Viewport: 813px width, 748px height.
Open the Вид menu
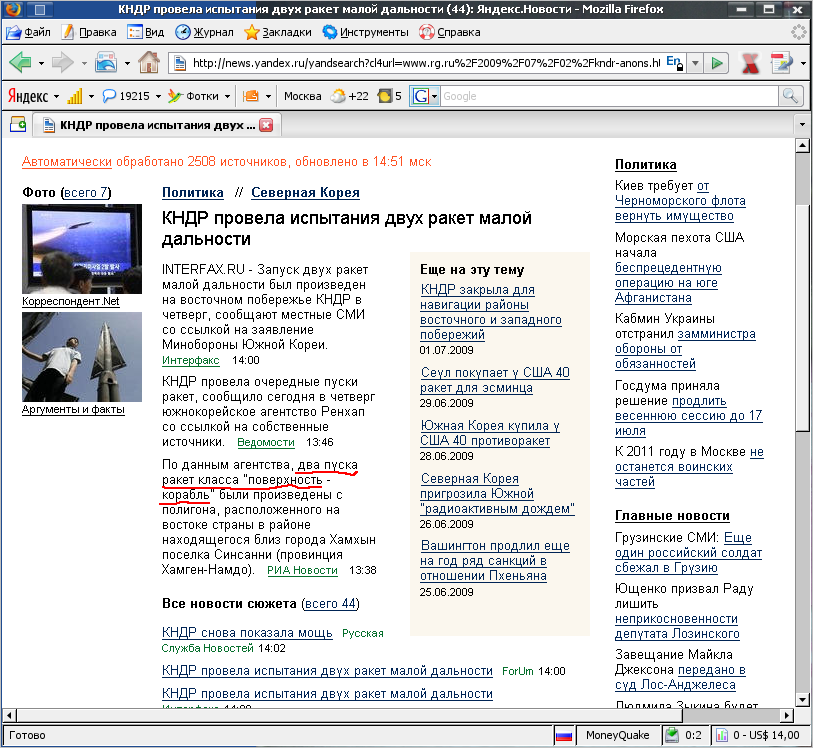click(x=146, y=32)
